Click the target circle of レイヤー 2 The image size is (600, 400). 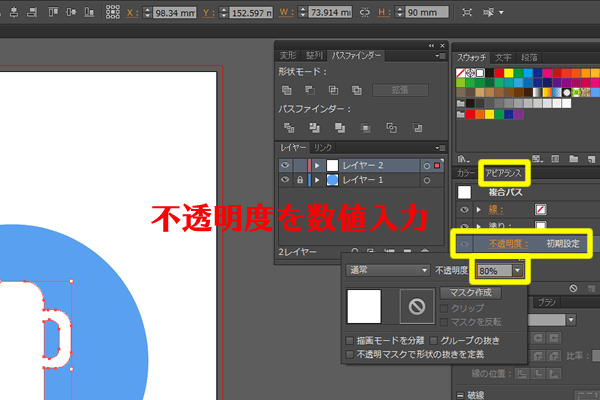427,166
